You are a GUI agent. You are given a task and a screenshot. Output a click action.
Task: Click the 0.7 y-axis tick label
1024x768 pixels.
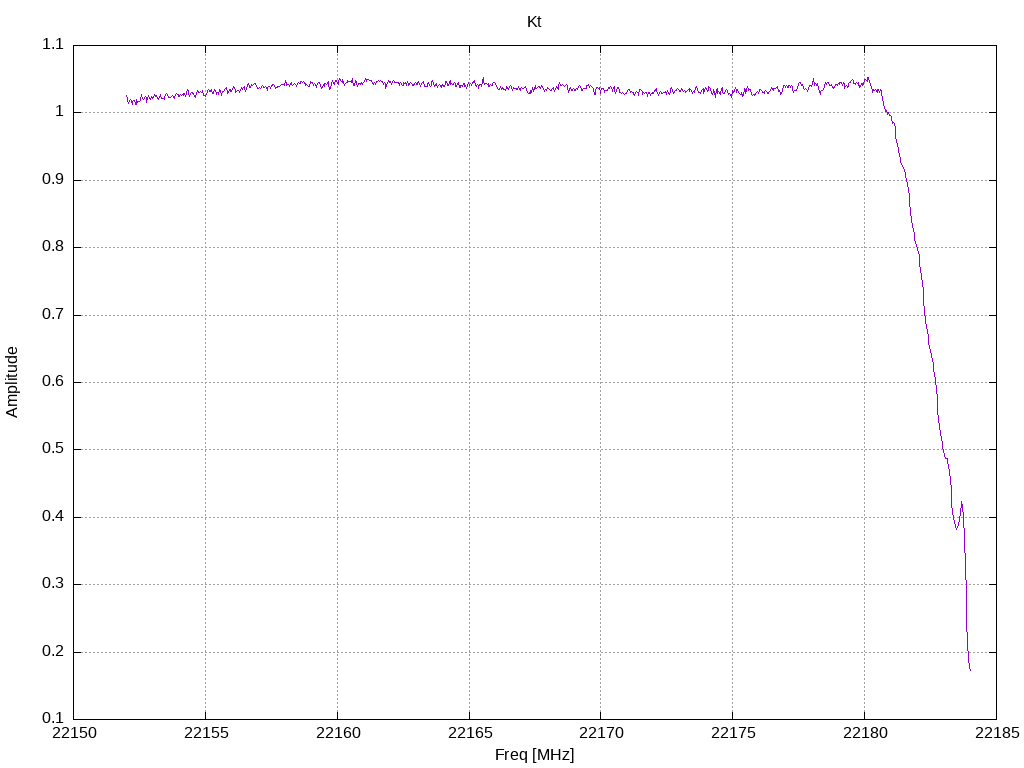(53, 314)
